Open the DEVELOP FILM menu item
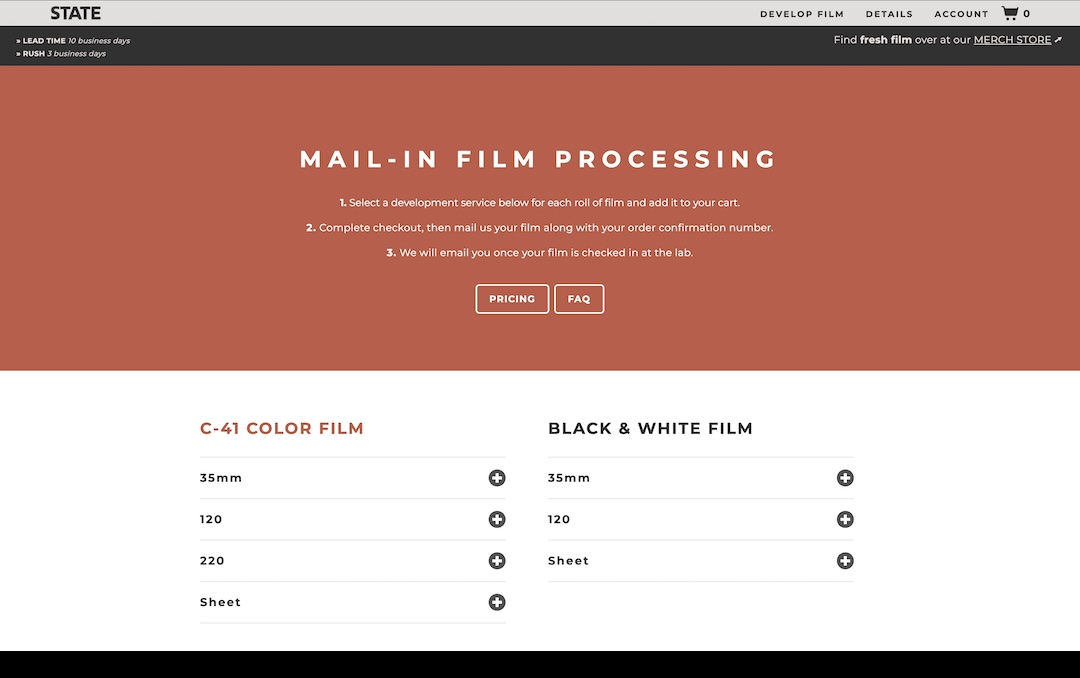Screen dimensions: 1080x678 [x=802, y=14]
